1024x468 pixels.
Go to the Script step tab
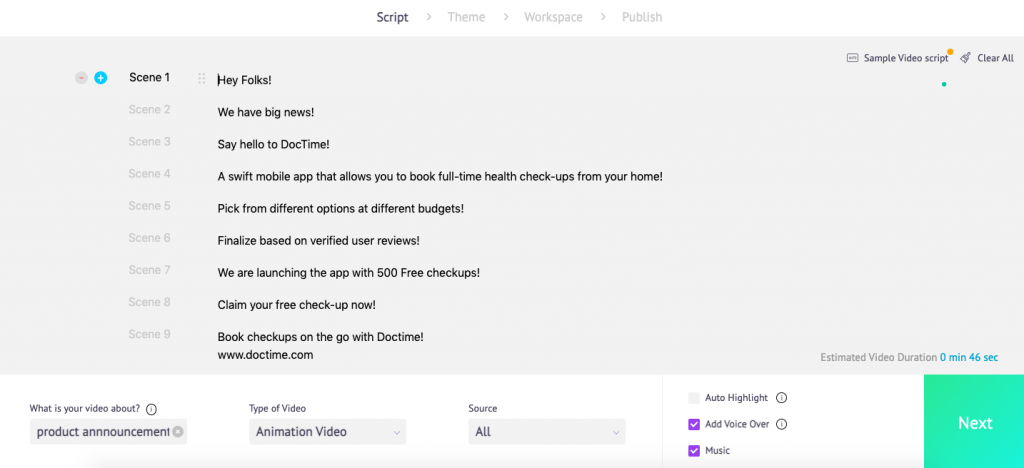tap(392, 17)
